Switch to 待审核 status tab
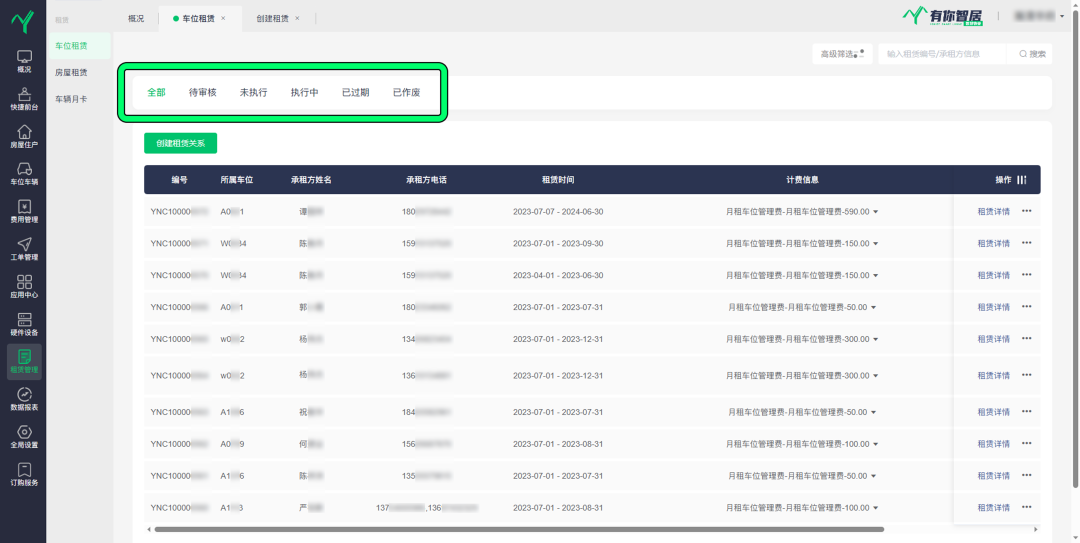This screenshot has height=543, width=1080. tap(202, 92)
